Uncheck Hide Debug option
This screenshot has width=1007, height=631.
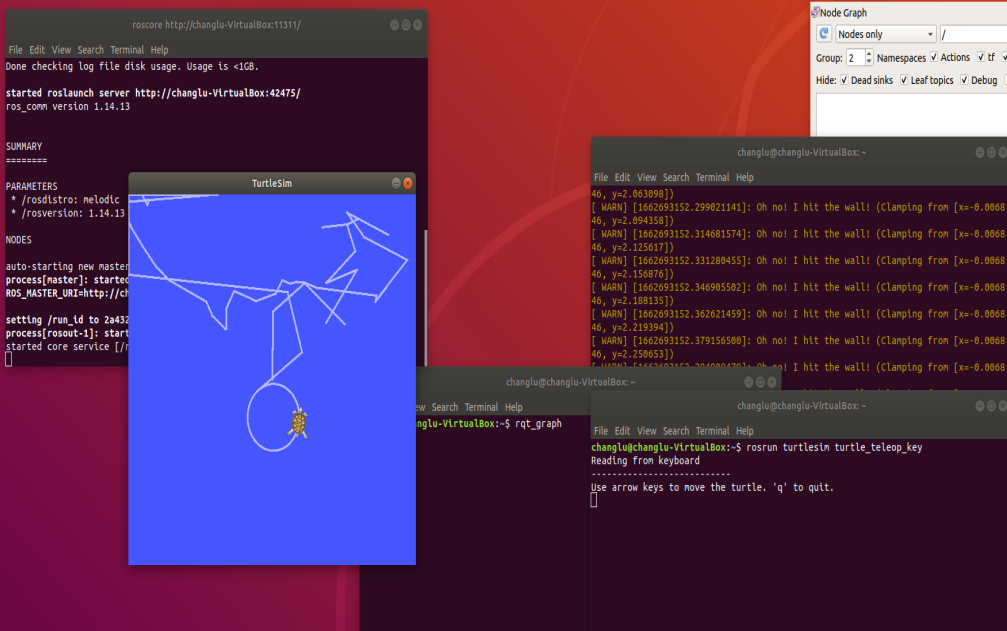(x=964, y=80)
